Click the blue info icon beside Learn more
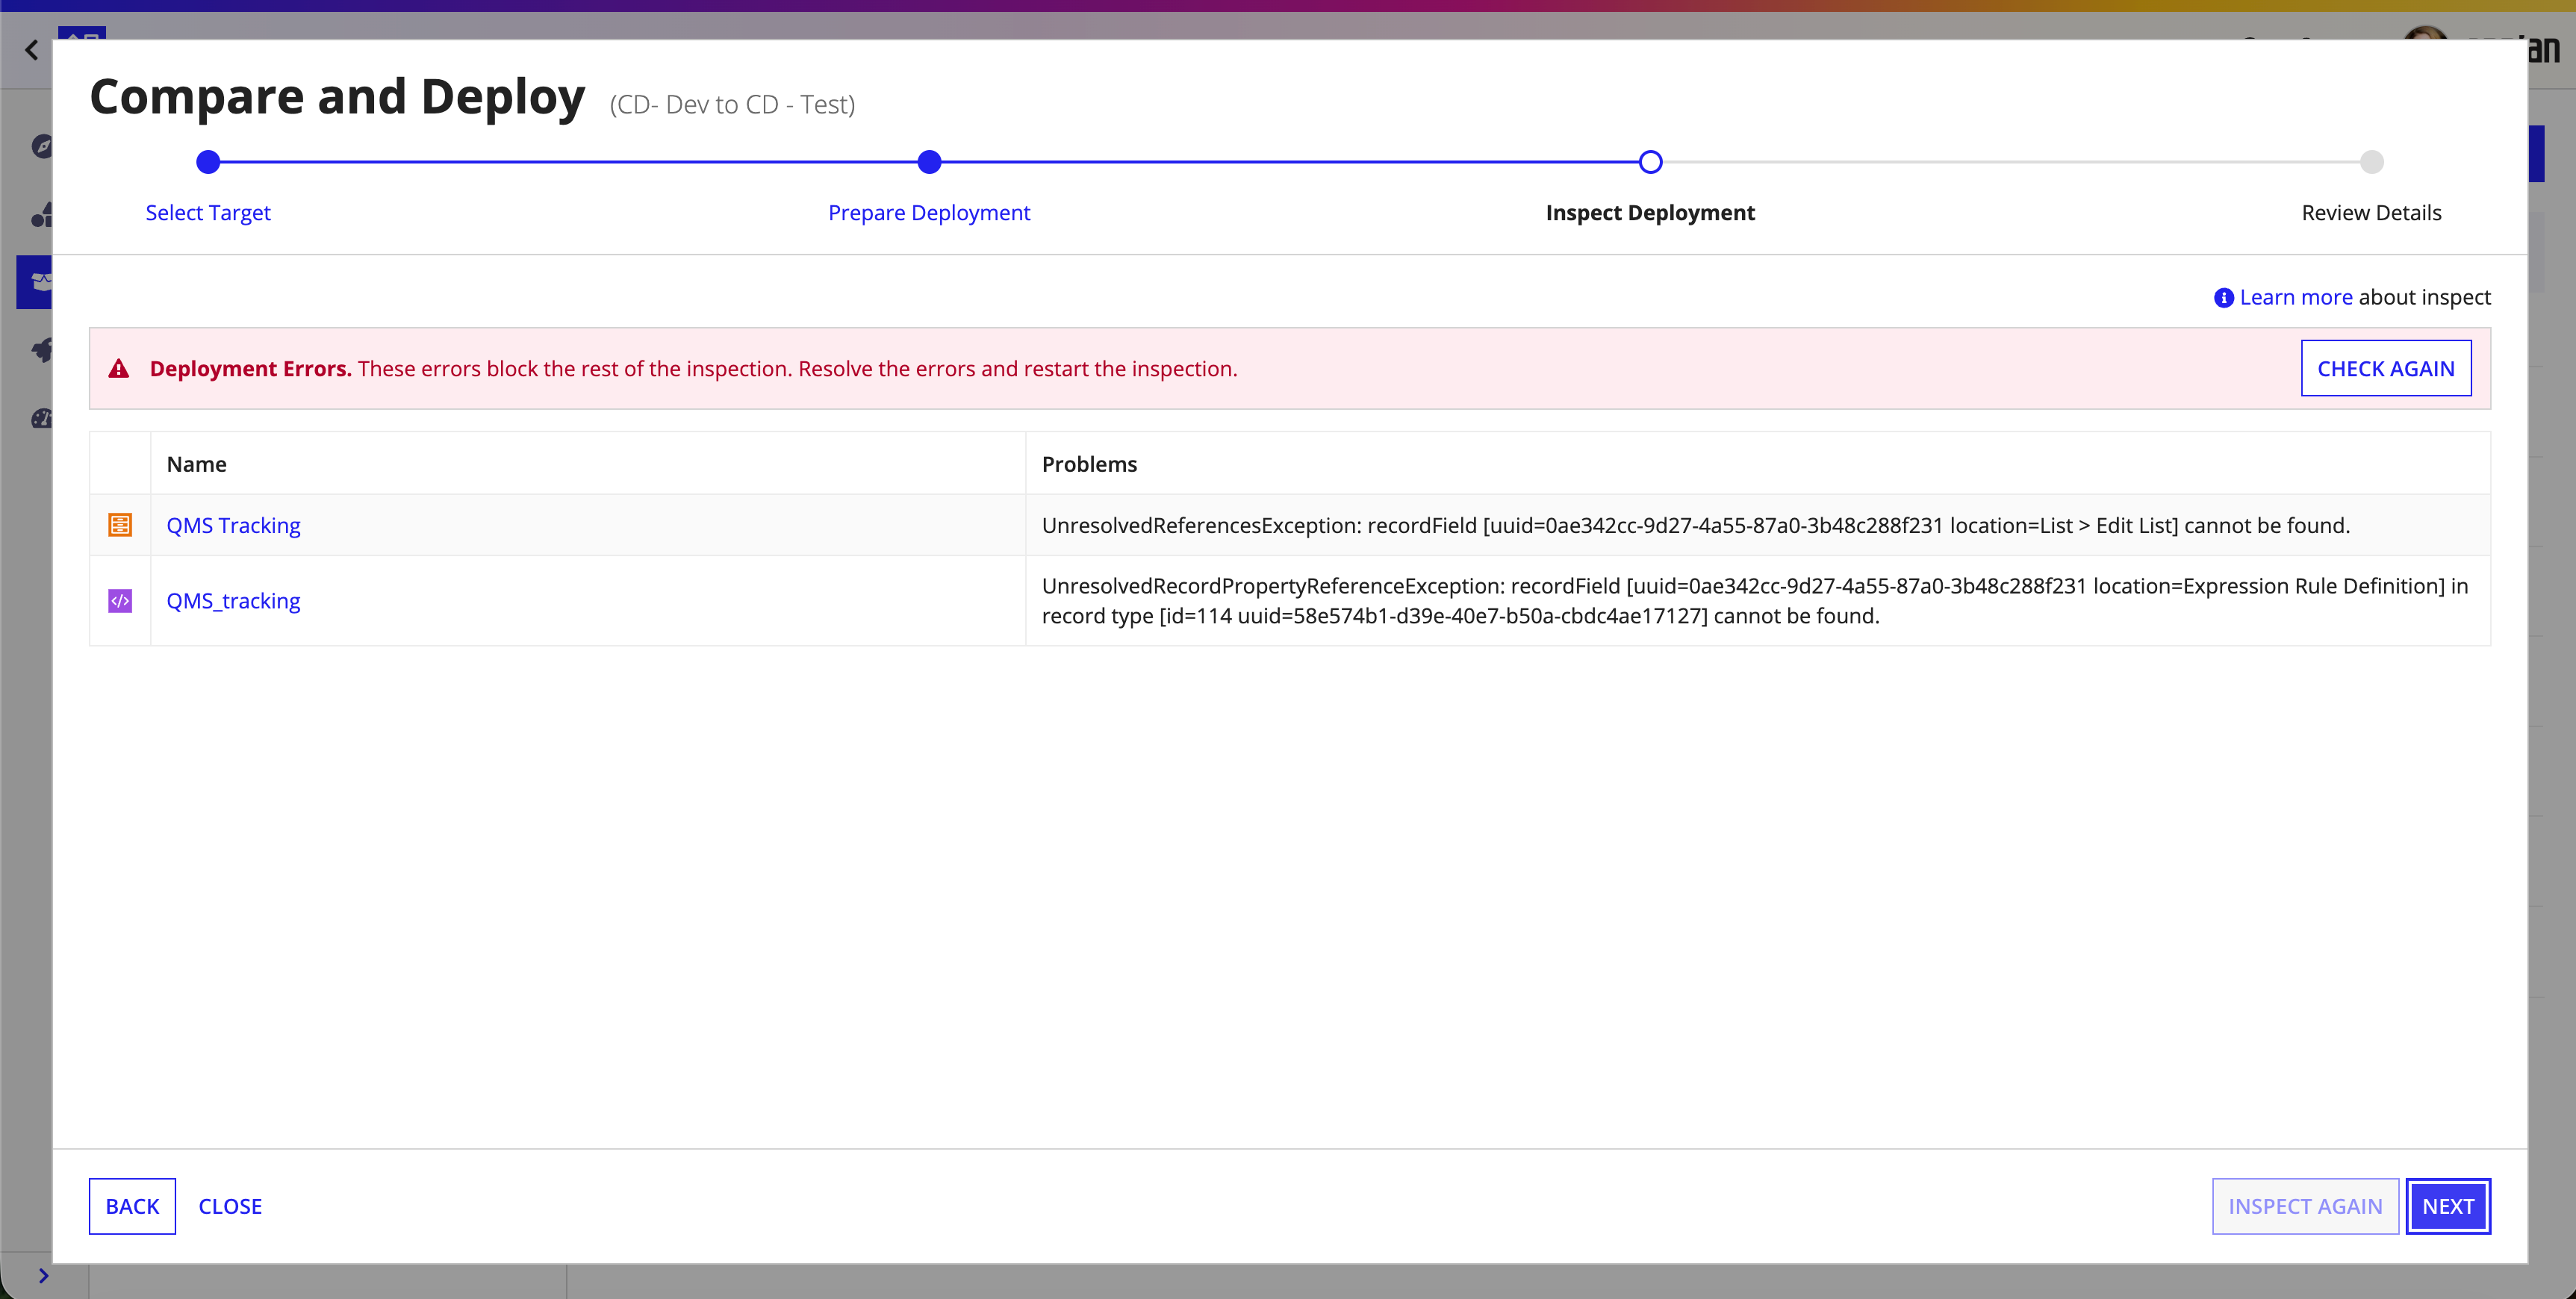Image resolution: width=2576 pixels, height=1299 pixels. (2223, 298)
